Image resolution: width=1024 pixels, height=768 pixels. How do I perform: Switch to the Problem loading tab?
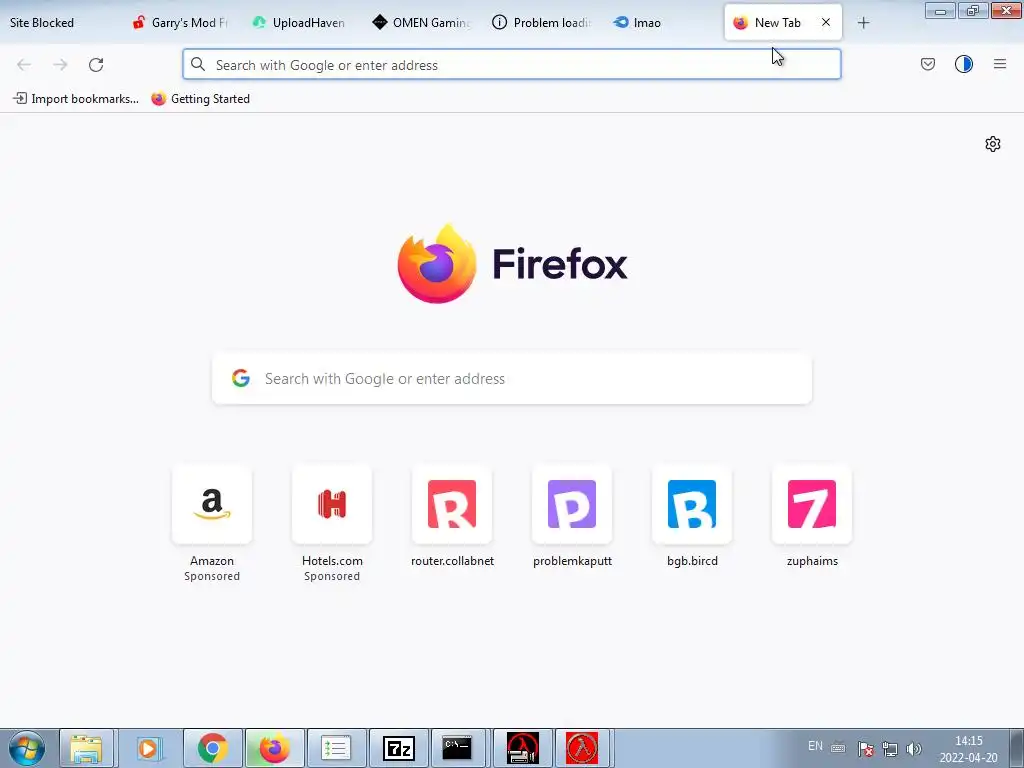pyautogui.click(x=542, y=23)
